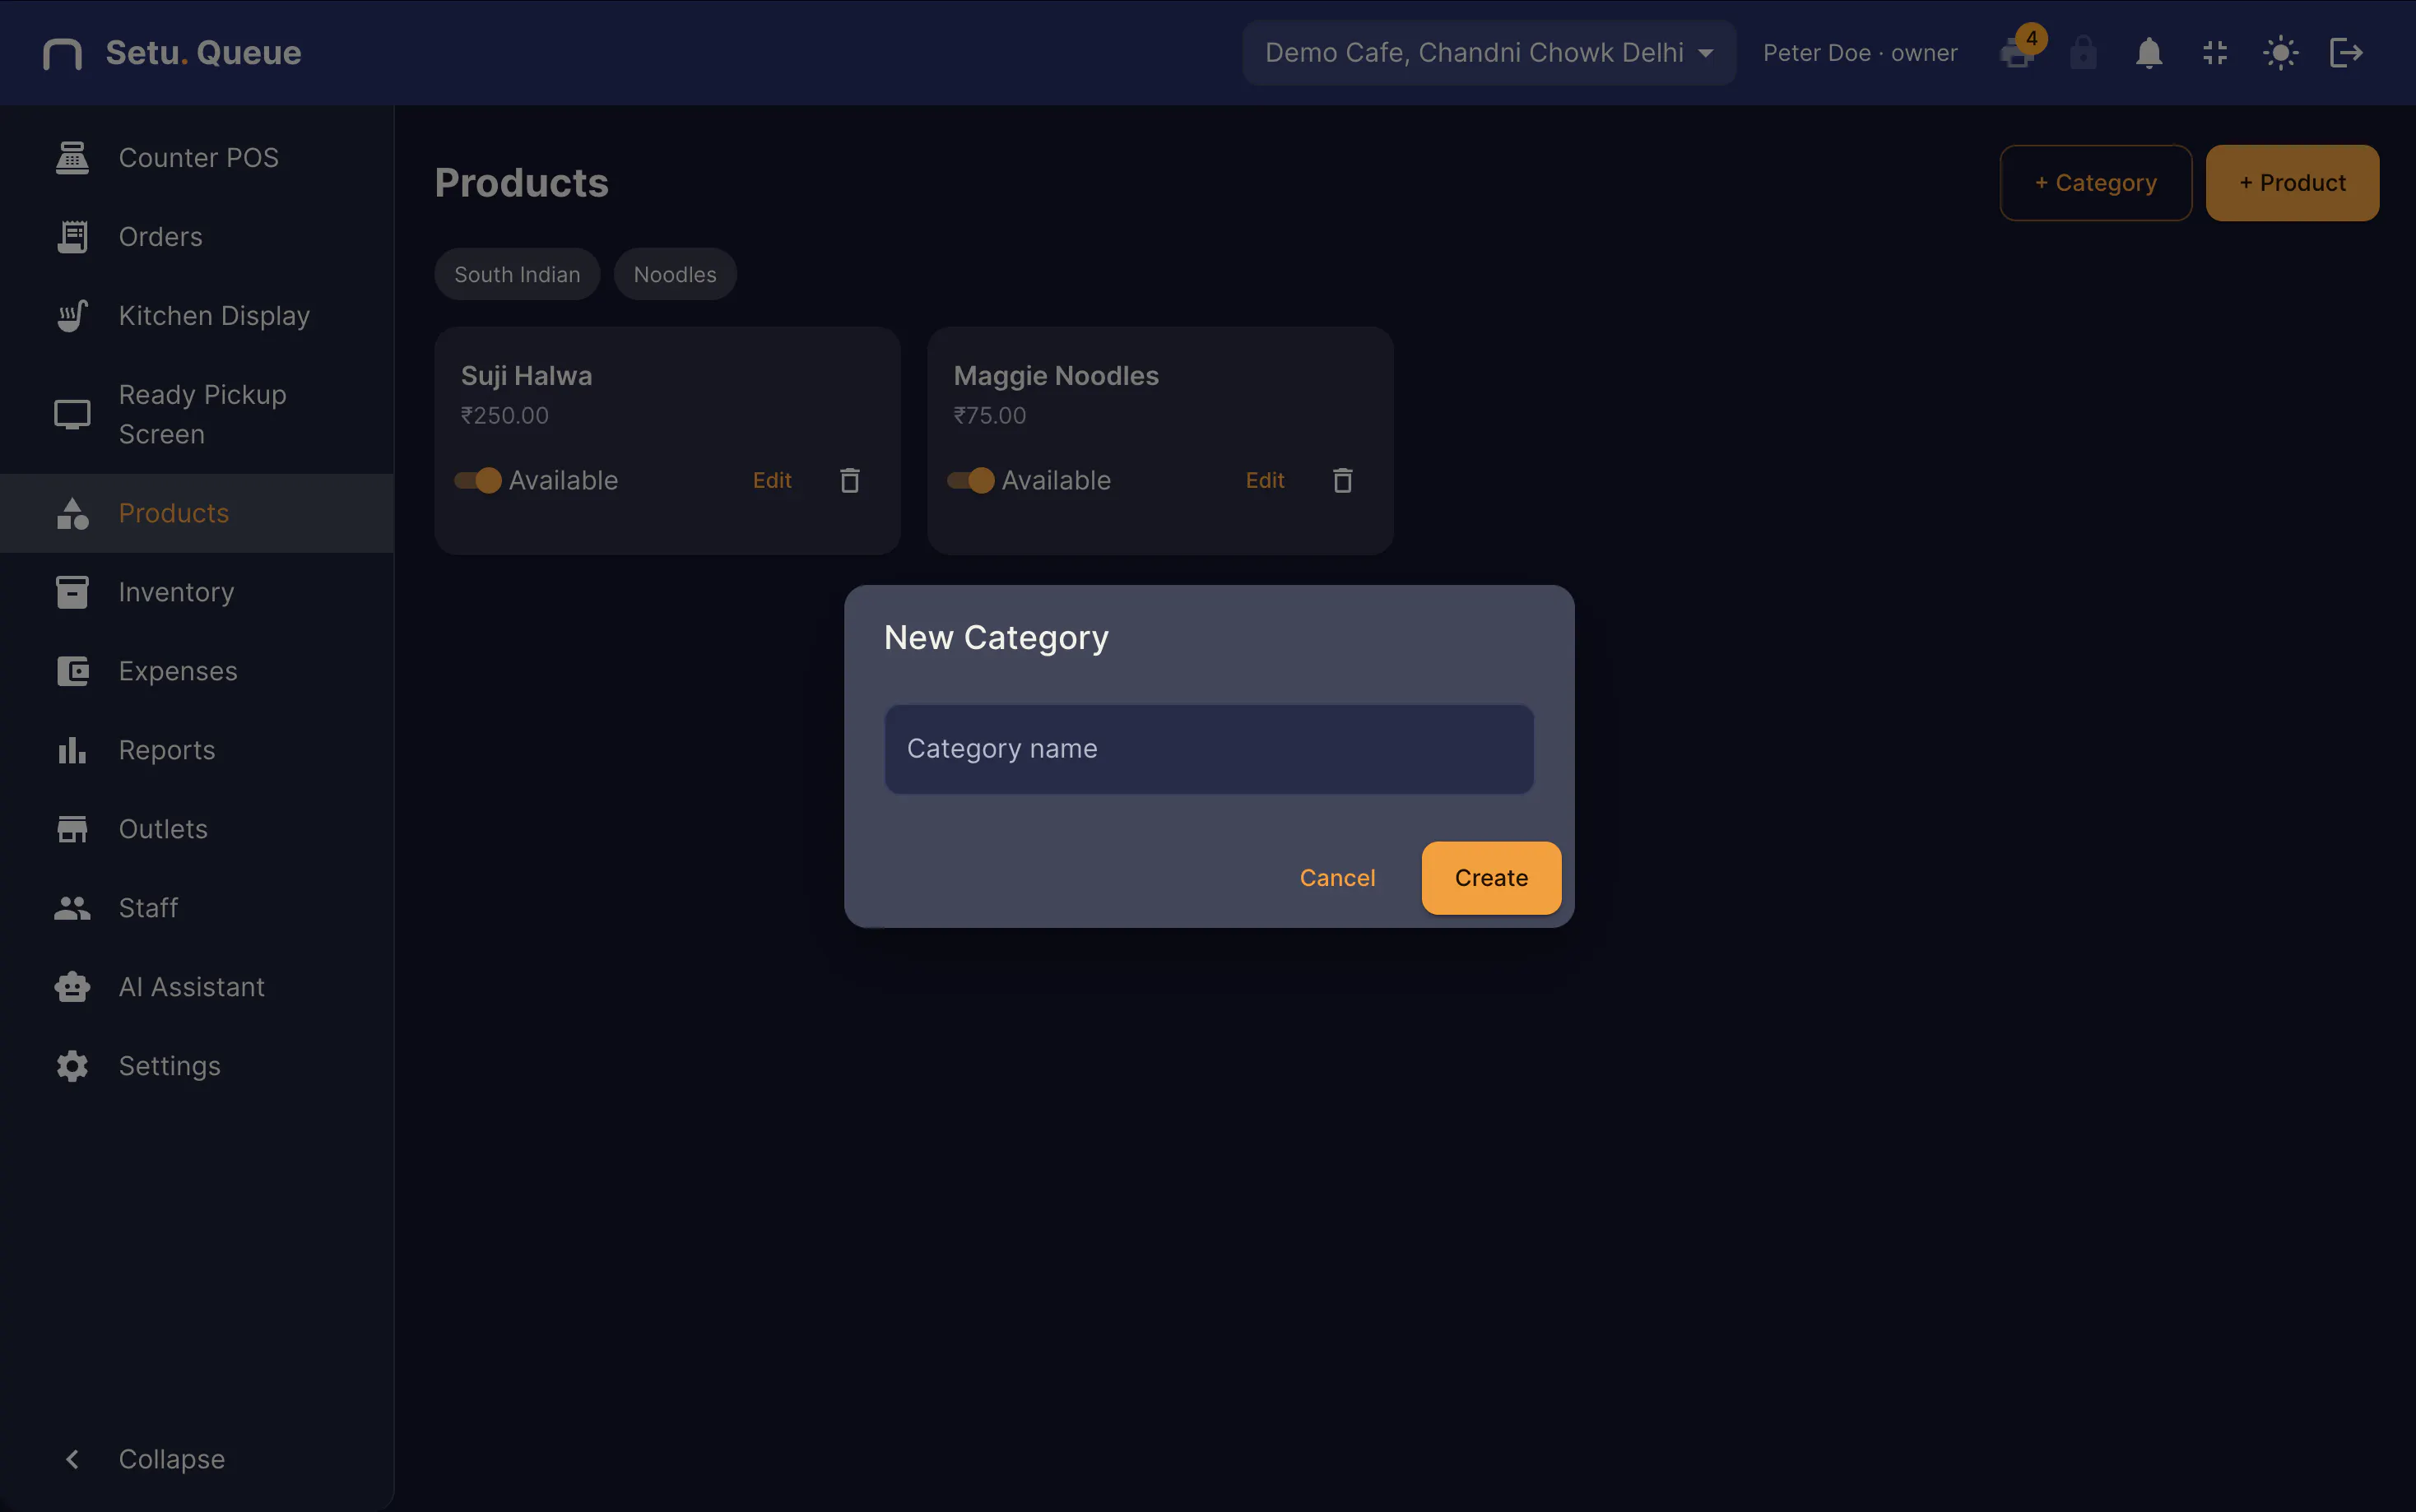Click the lock icon in header

pos(2083,52)
